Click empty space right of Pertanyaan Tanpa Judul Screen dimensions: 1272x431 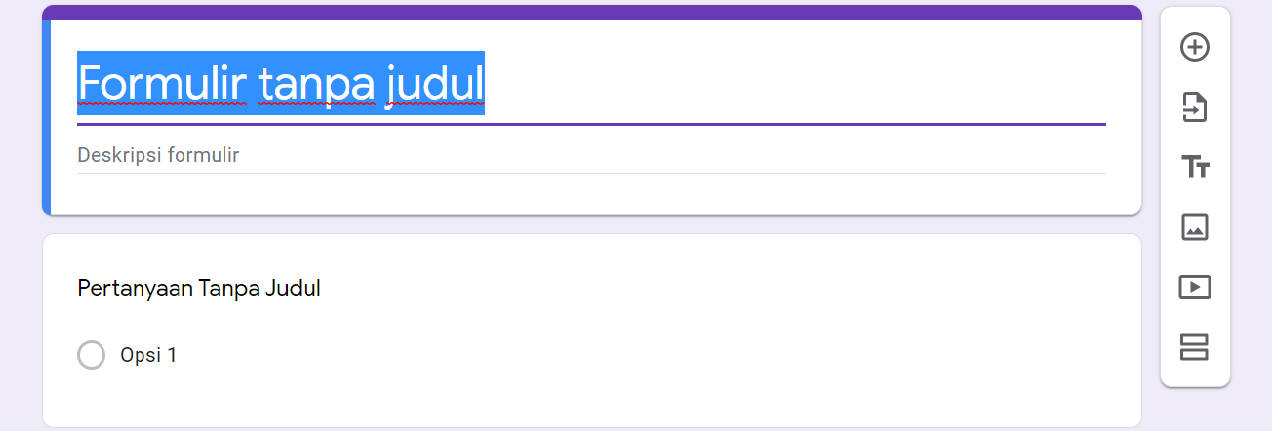[700, 289]
